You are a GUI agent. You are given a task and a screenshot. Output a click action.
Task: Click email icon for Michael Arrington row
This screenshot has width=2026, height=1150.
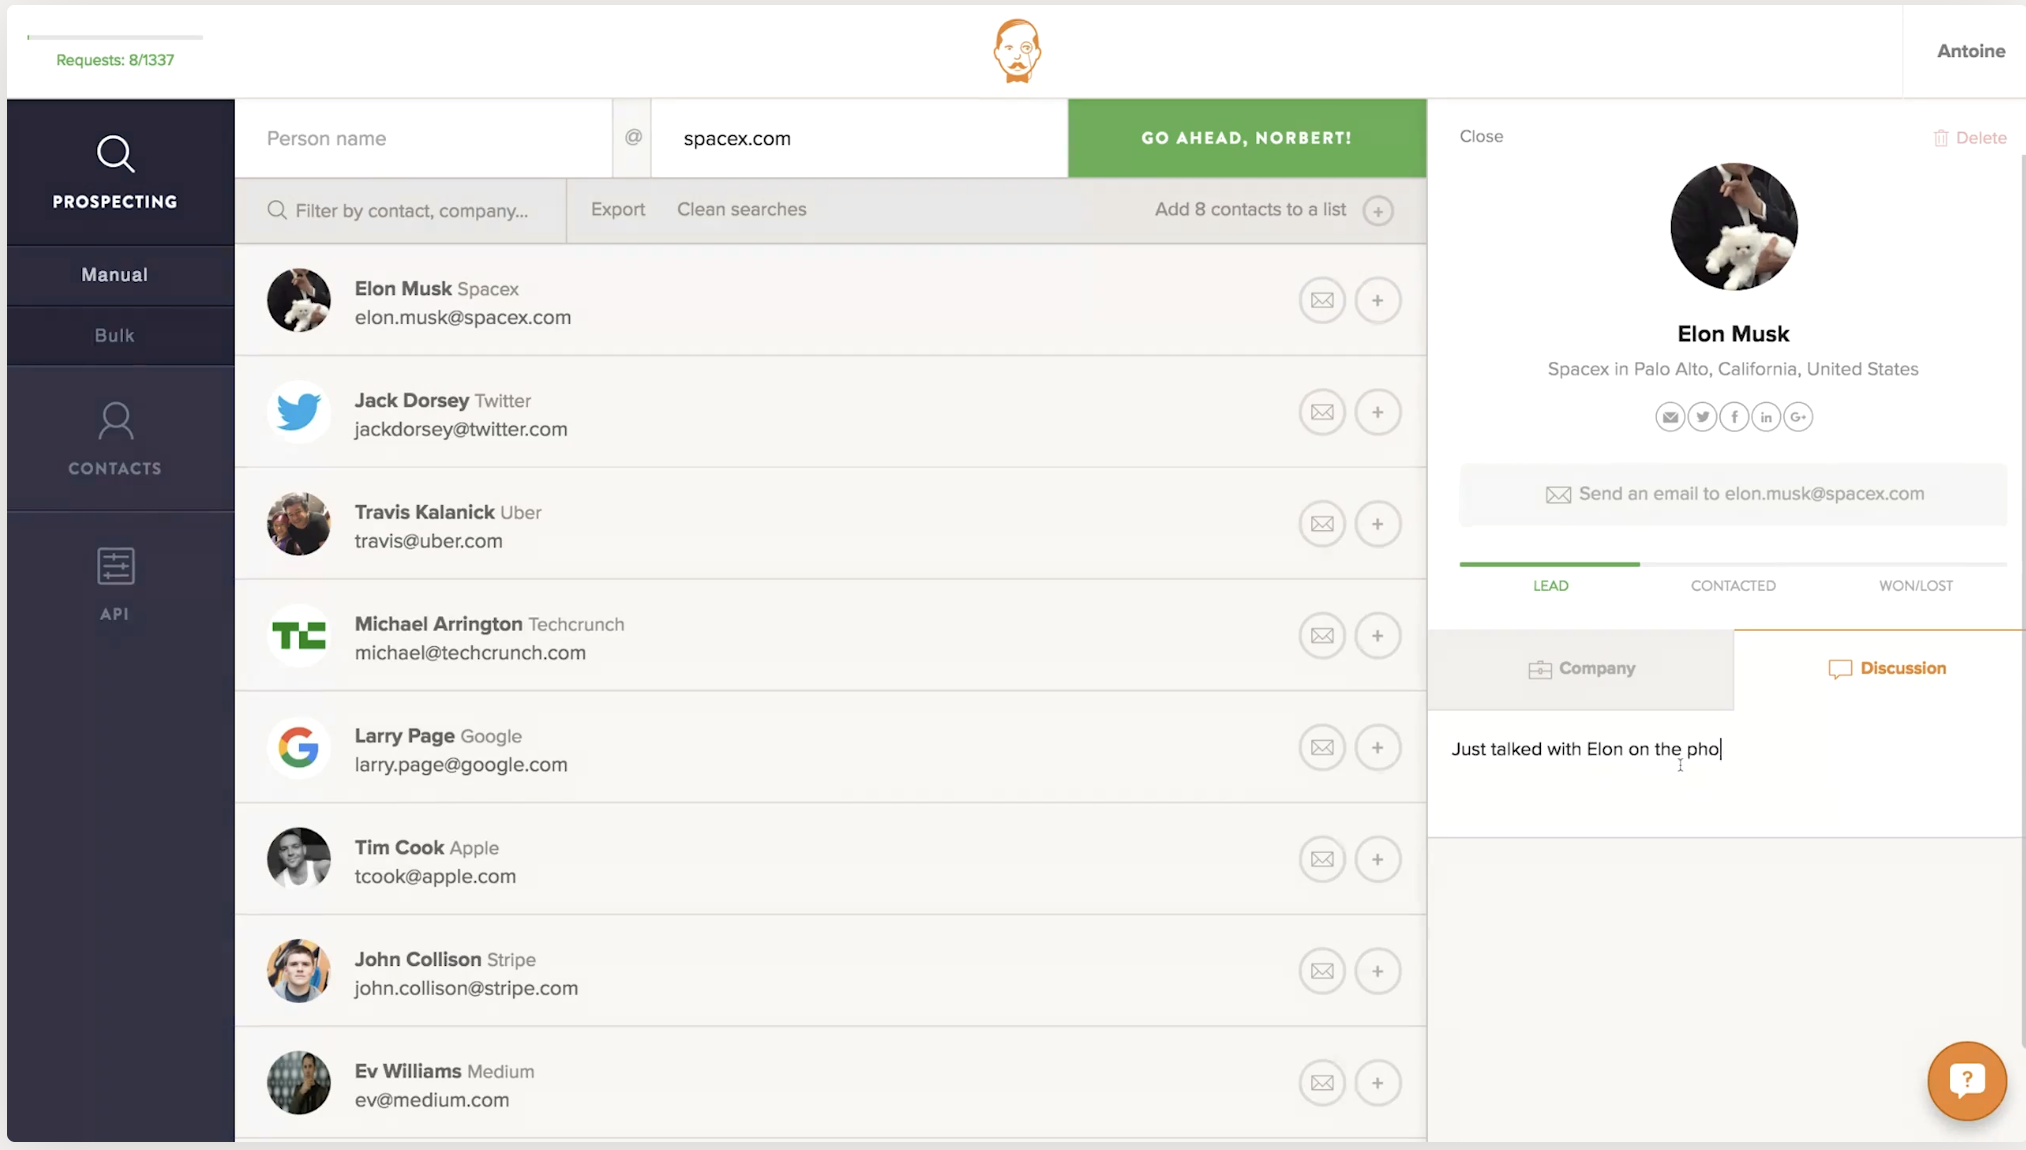coord(1322,636)
